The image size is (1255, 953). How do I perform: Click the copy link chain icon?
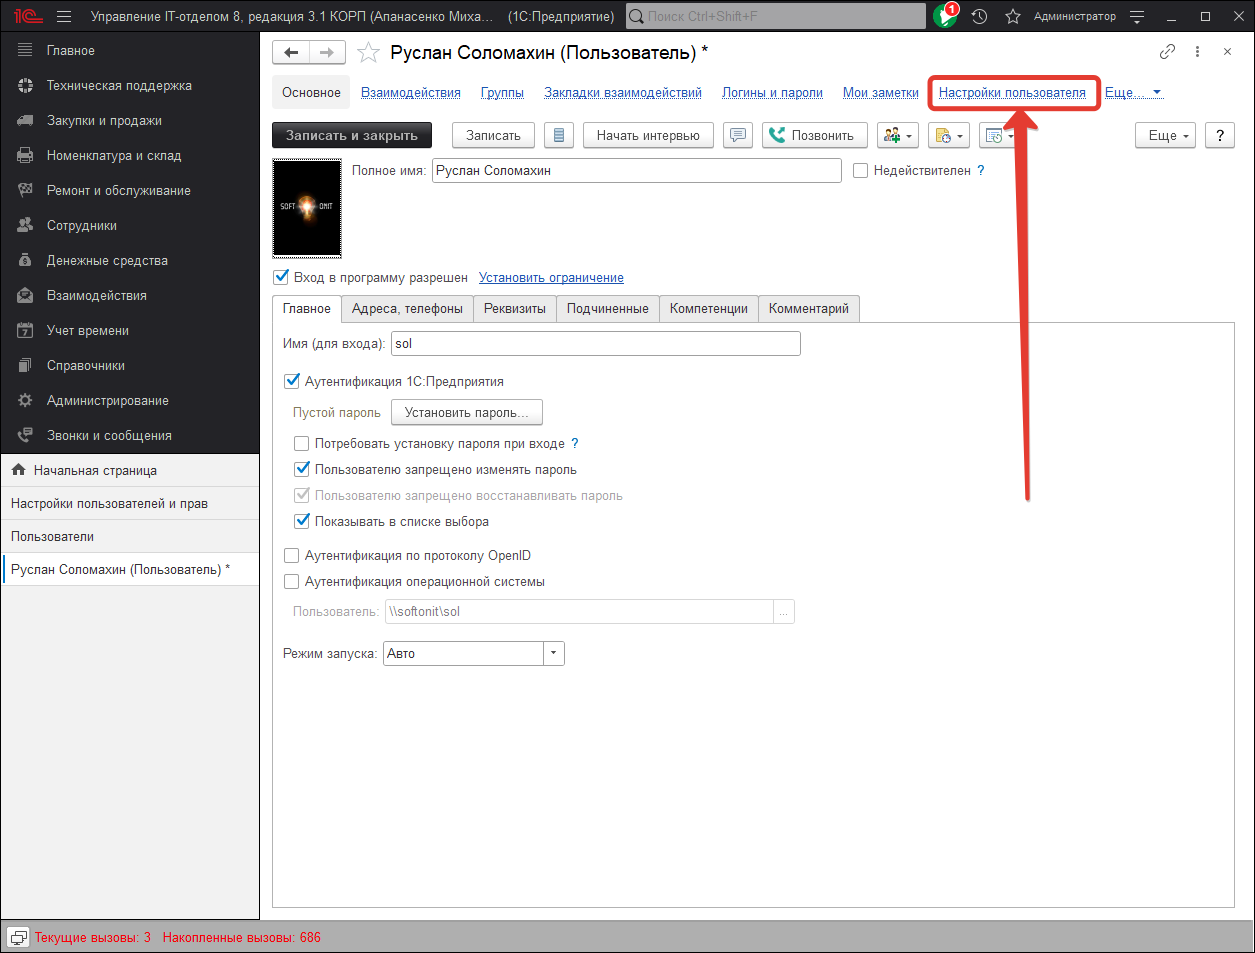tap(1167, 52)
